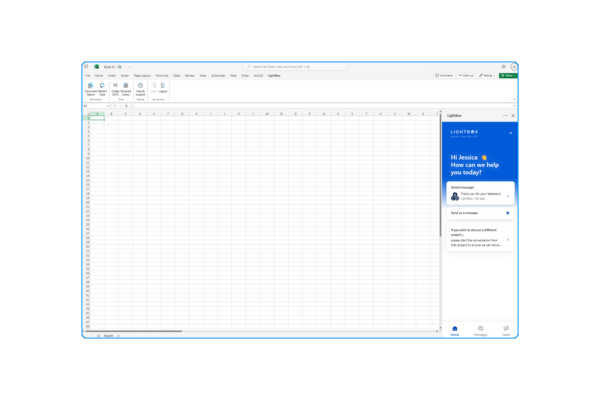The height and width of the screenshot is (400, 600).
Task: Select the Lightbox ribbon tab
Action: pyautogui.click(x=274, y=75)
